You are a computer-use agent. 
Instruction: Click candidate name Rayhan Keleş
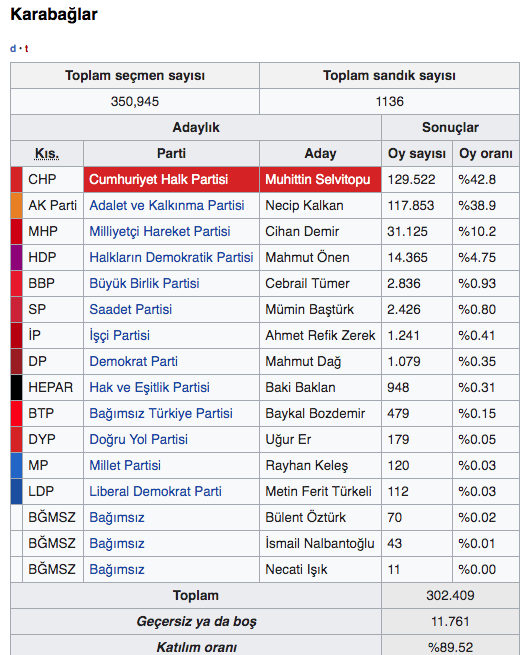307,465
